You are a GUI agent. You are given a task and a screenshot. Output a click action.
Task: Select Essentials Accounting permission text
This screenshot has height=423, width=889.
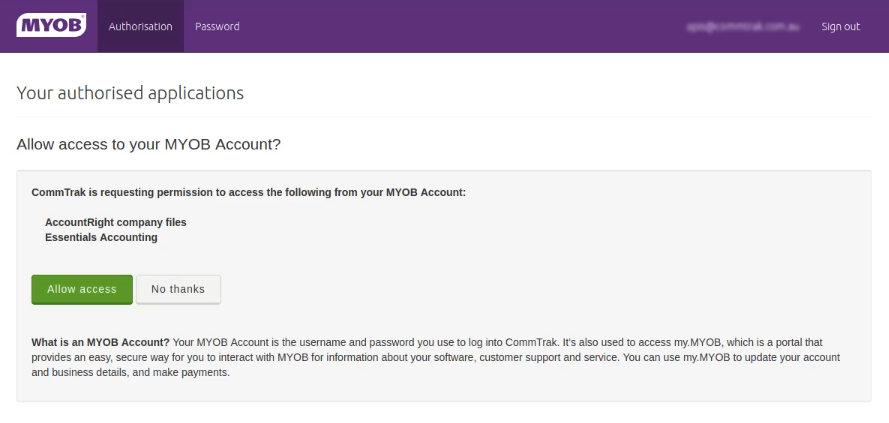(101, 237)
